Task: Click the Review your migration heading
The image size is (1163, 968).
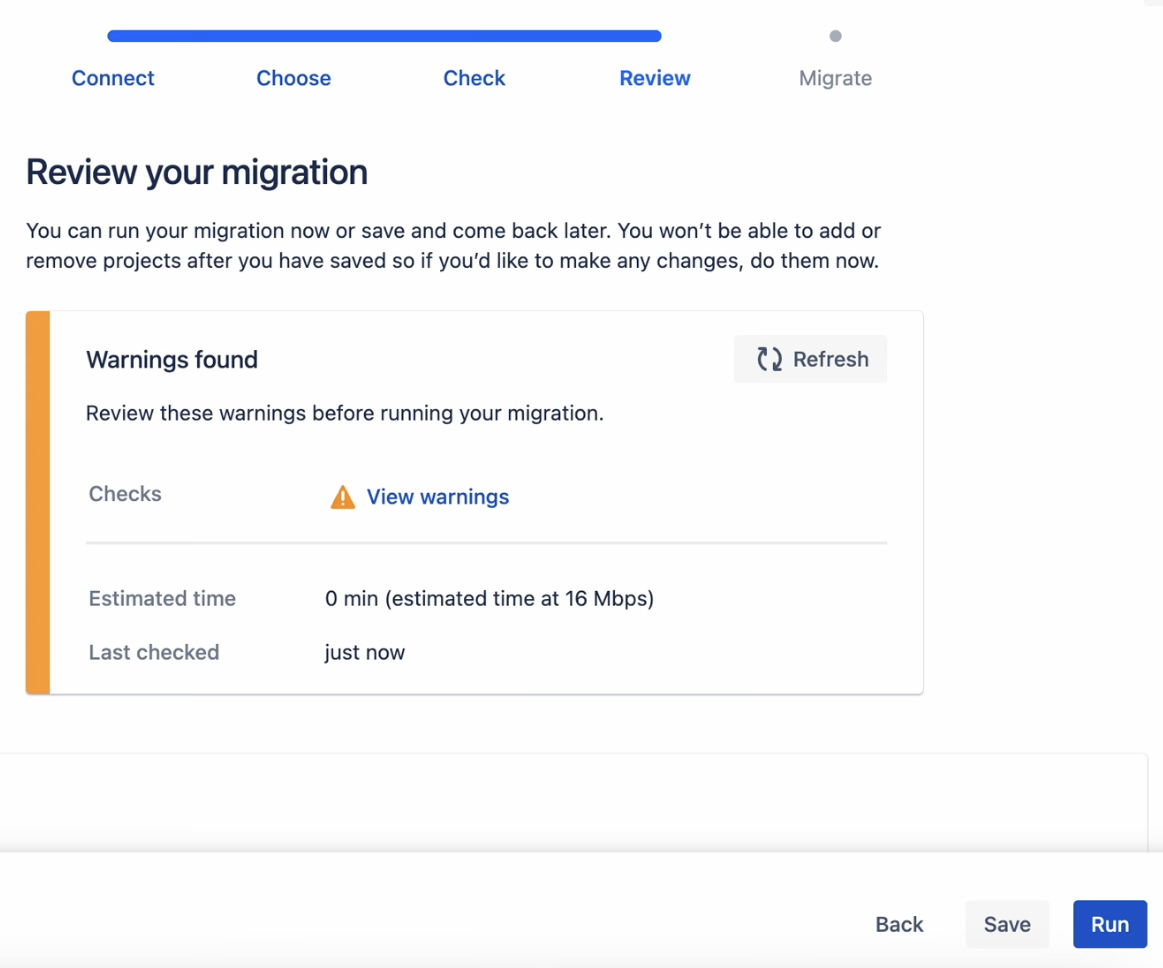Action: (197, 172)
